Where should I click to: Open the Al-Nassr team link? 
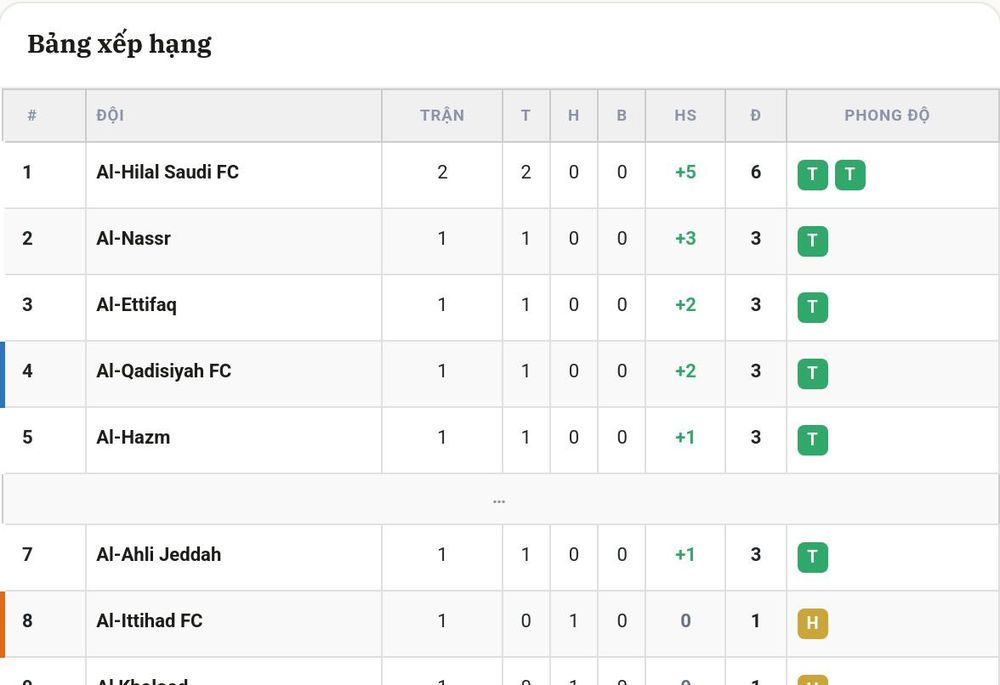tap(133, 239)
